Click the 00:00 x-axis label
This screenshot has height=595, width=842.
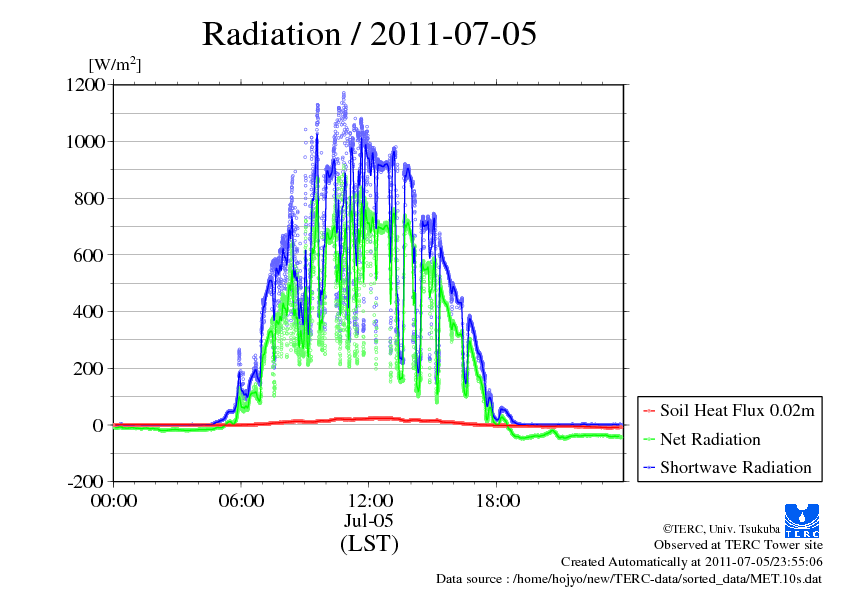point(114,501)
